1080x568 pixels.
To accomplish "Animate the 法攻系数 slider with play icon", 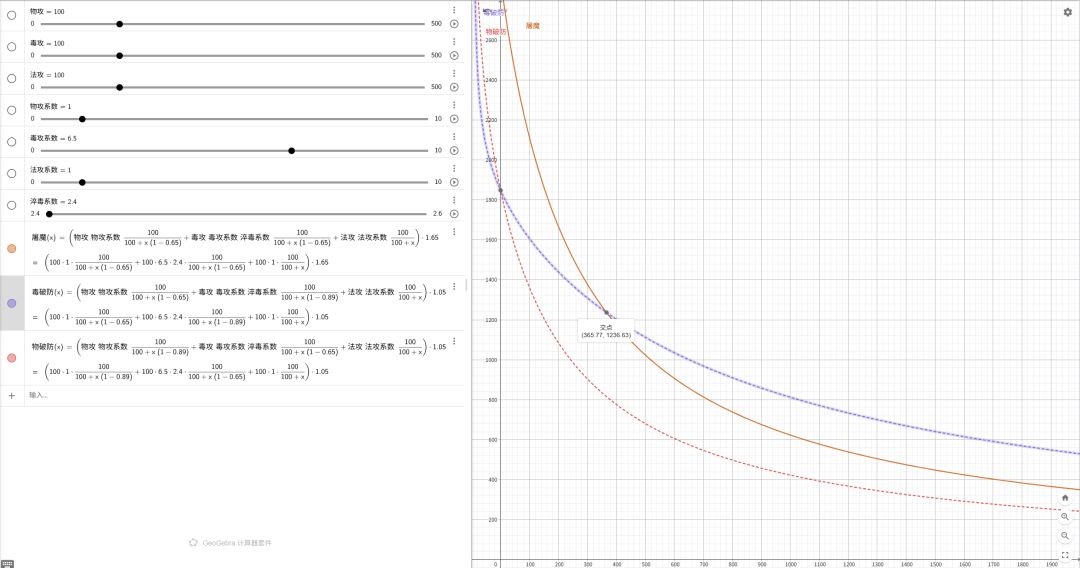I will (x=454, y=182).
